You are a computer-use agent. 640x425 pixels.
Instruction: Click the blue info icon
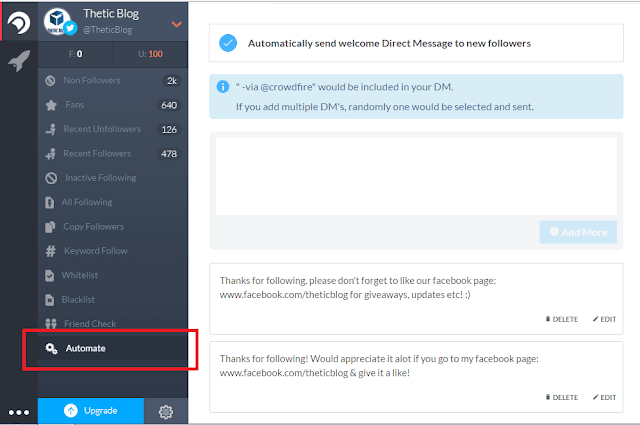click(x=223, y=87)
